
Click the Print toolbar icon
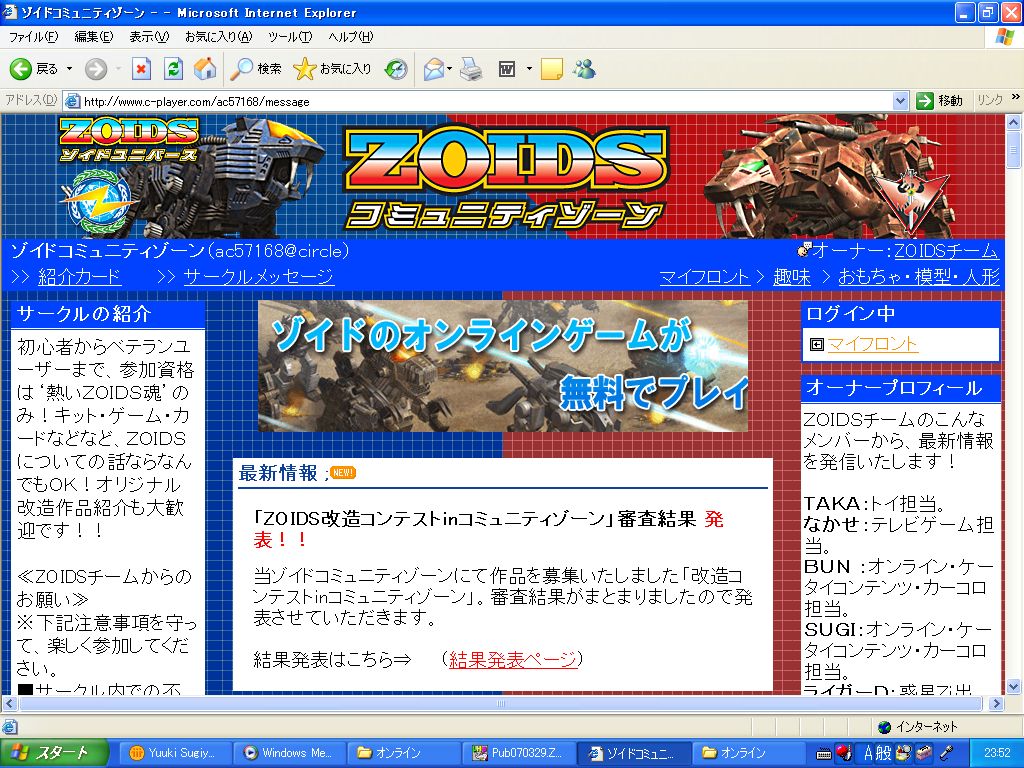coord(472,69)
